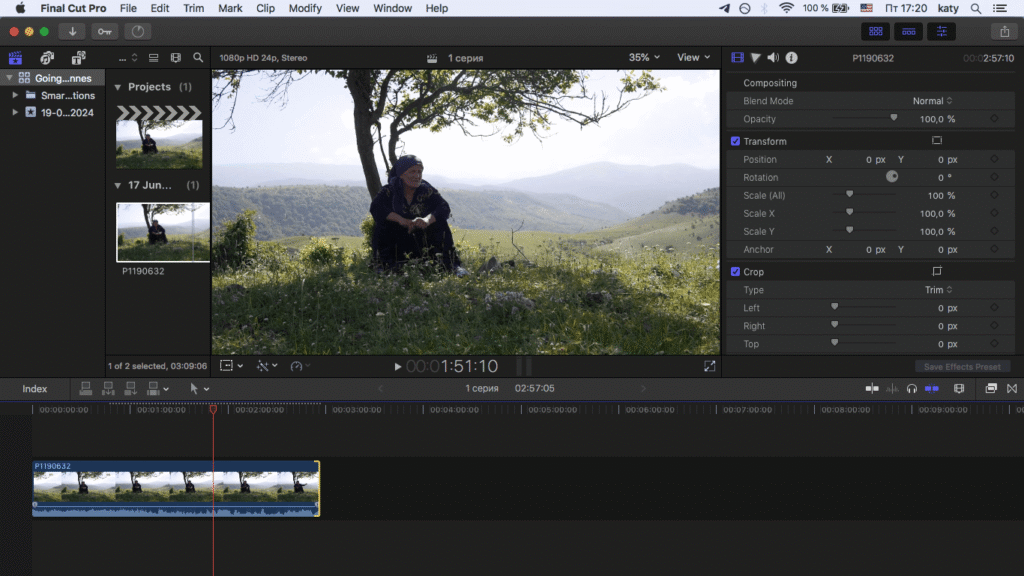Uncheck the Crop checkbox
Viewport: 1024px width, 576px height.
[x=735, y=272]
